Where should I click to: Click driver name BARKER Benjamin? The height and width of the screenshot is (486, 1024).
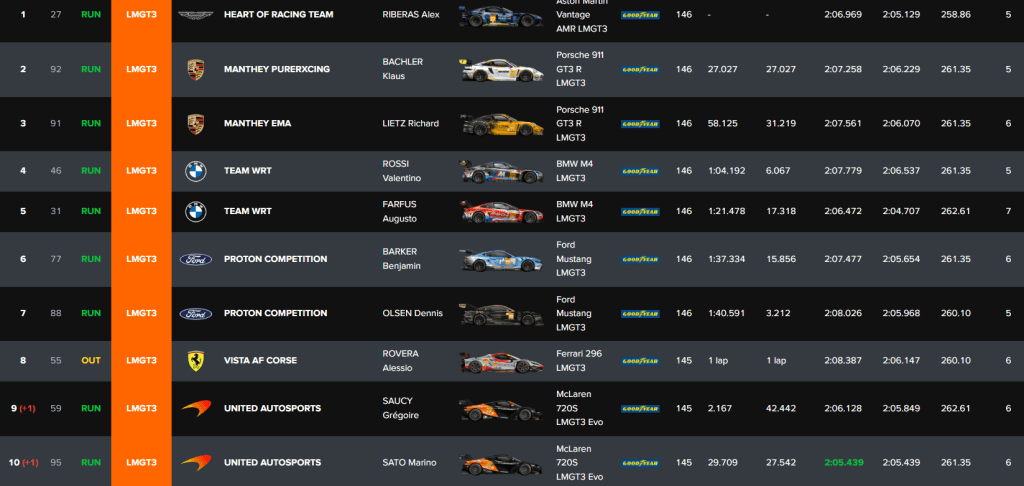coord(402,259)
